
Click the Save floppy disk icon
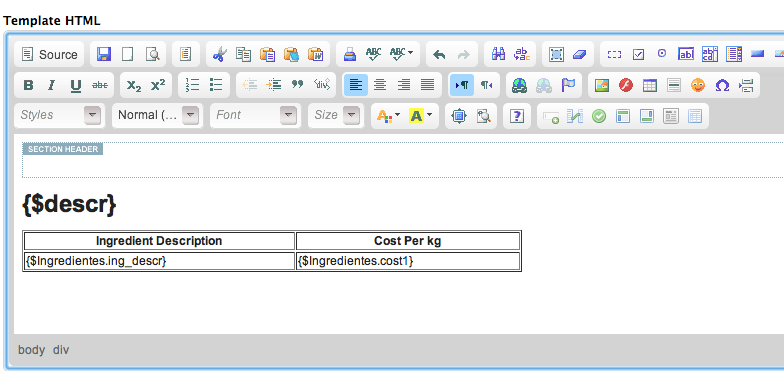tap(104, 54)
